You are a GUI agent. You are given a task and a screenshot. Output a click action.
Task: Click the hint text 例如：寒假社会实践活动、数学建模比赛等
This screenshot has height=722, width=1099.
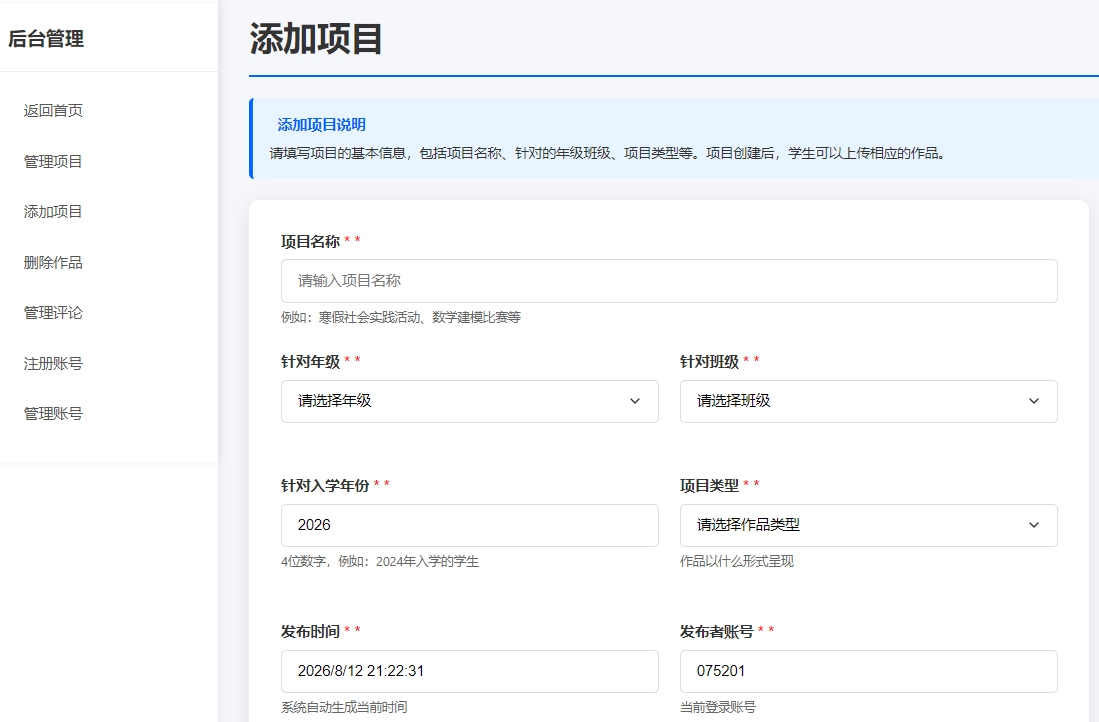401,318
